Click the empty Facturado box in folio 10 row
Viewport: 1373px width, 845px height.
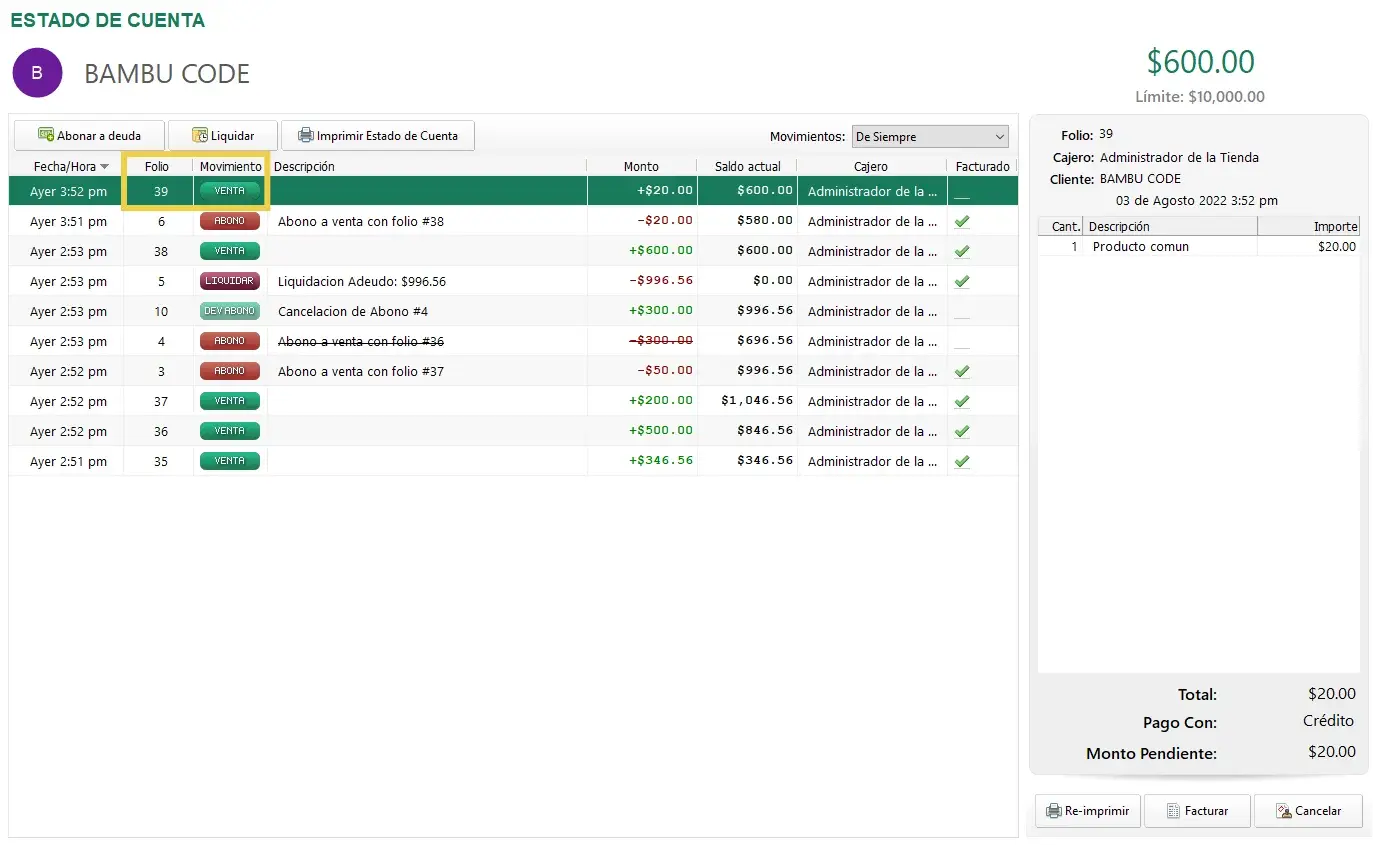pyautogui.click(x=962, y=311)
